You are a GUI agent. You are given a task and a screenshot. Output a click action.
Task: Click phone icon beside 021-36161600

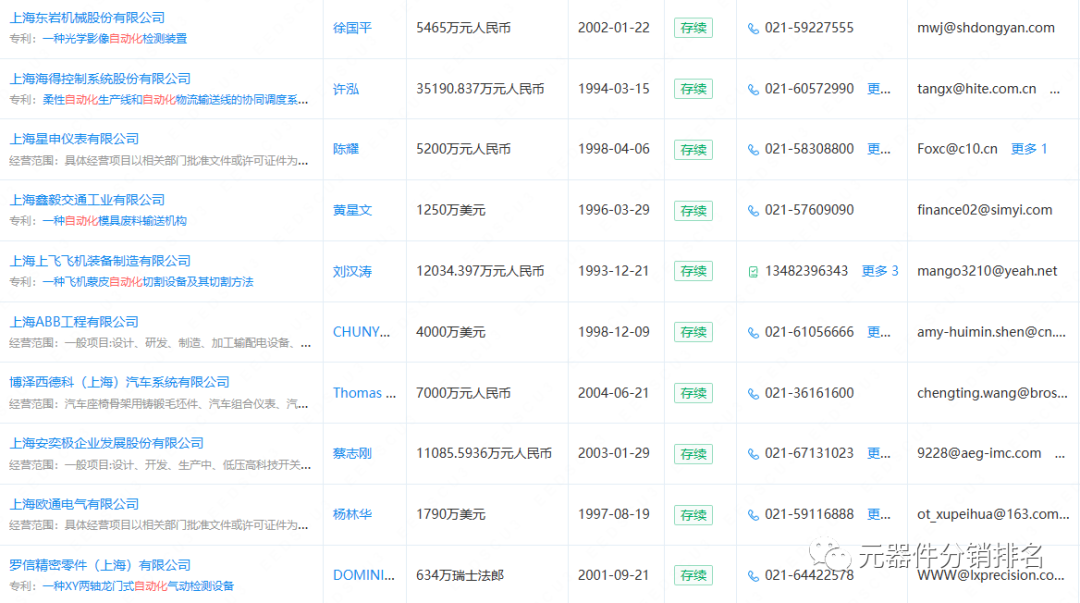(x=754, y=394)
